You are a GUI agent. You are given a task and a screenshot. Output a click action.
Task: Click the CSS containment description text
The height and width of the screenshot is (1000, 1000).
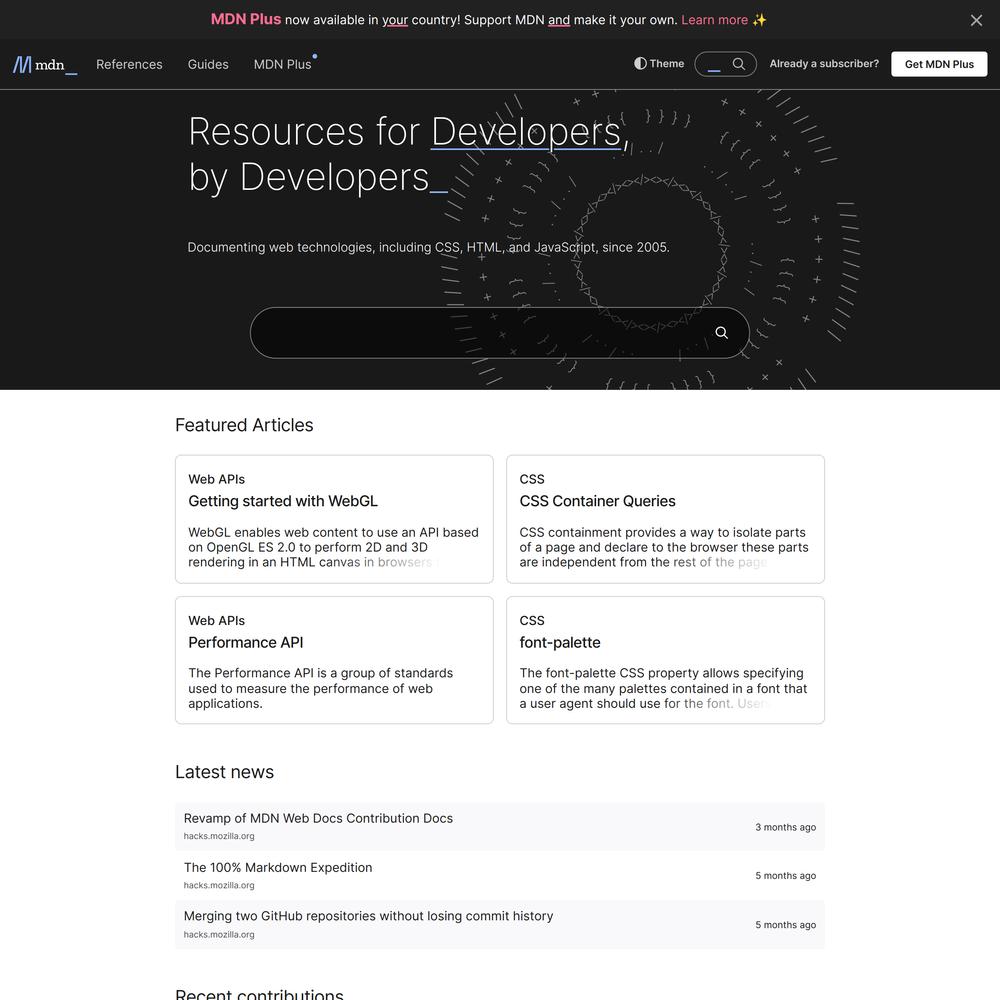664,547
